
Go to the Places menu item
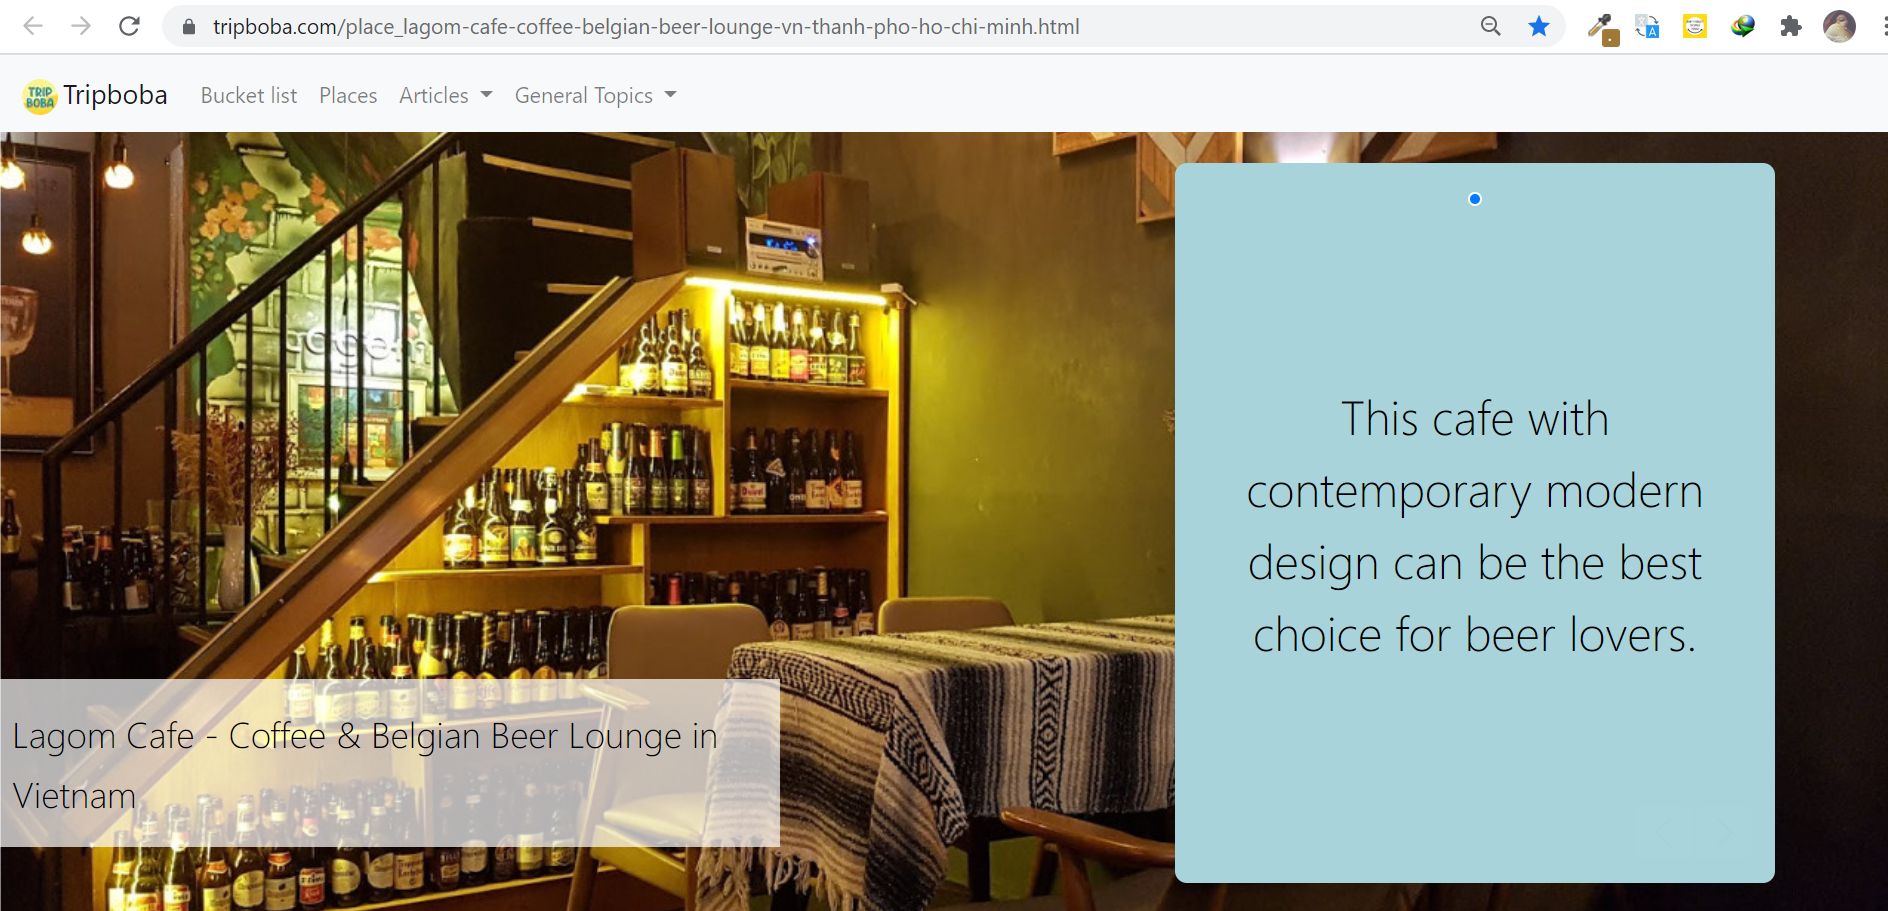tap(348, 95)
